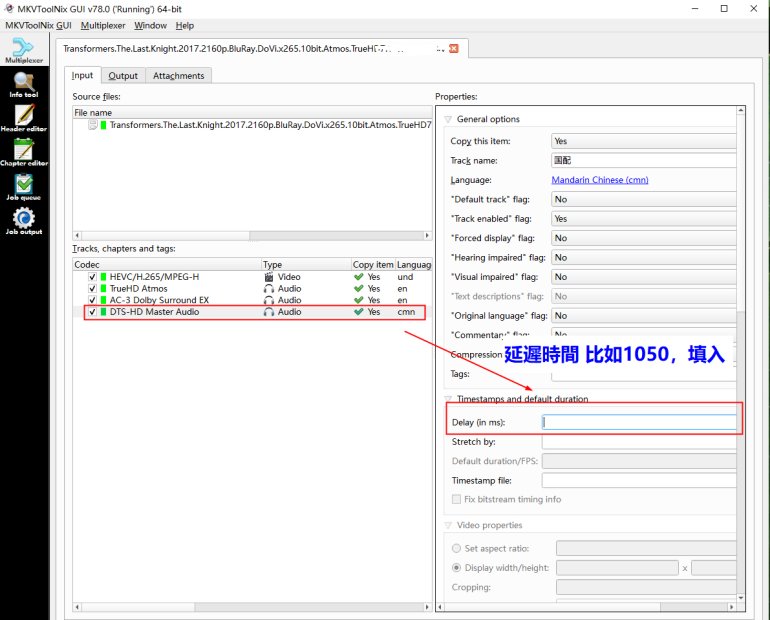Open Default track flag dropdown
Screen dimensions: 770x620
click(x=643, y=199)
